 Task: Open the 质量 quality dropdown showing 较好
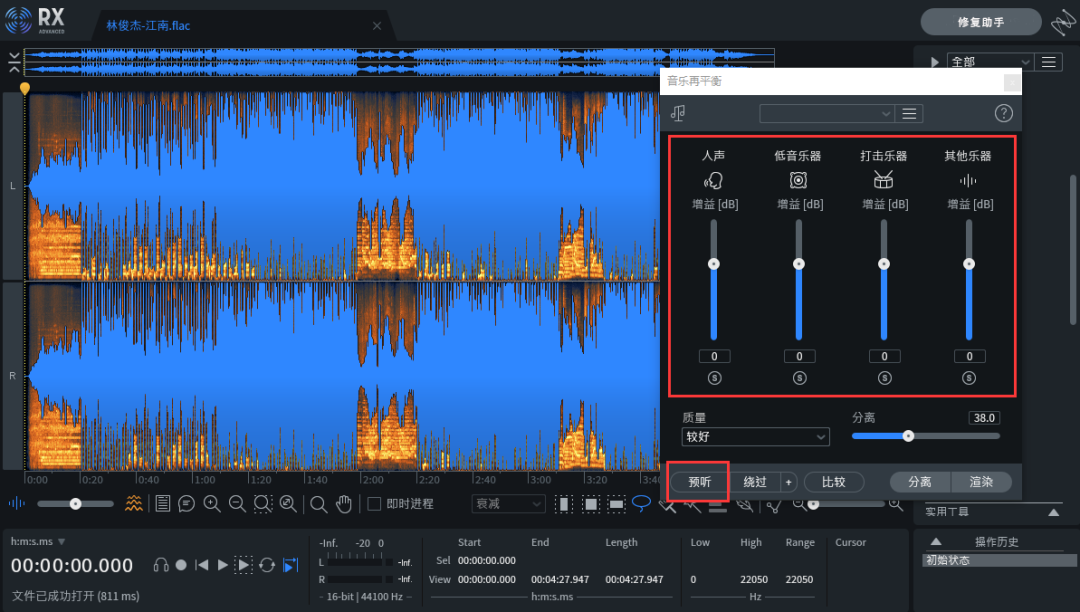tap(755, 436)
